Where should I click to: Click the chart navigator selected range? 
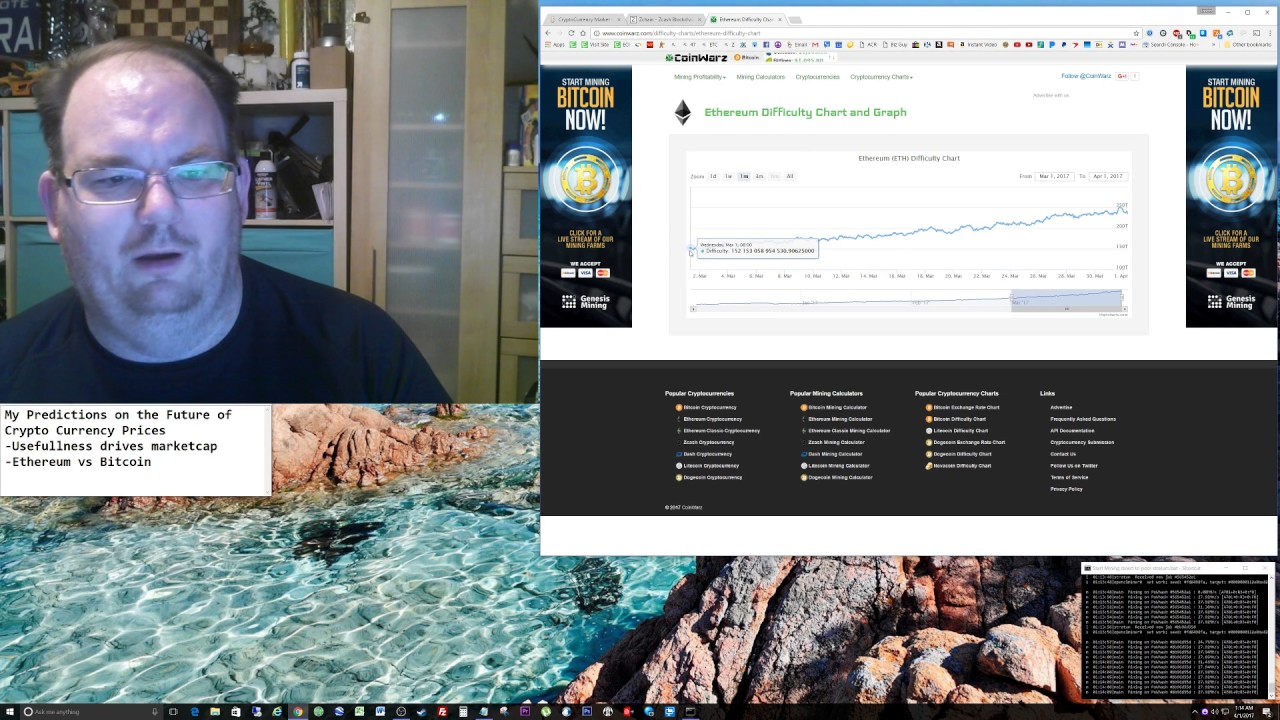(x=1066, y=299)
